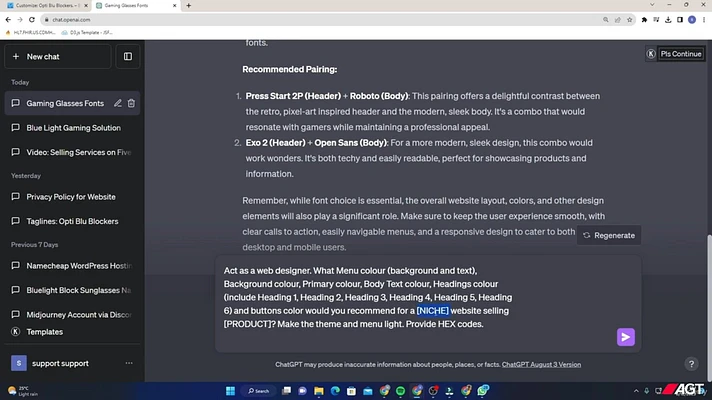Toggle the sidebar collapse icon
This screenshot has height=400, width=712.
pos(128,57)
